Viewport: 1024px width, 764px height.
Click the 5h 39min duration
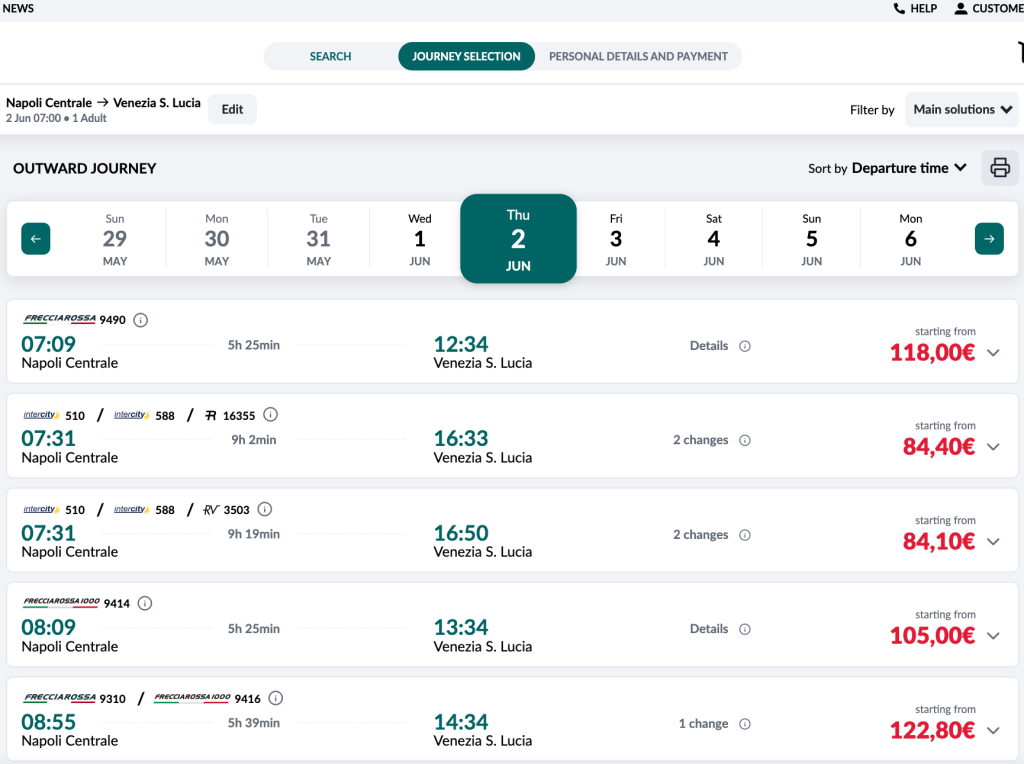[253, 723]
